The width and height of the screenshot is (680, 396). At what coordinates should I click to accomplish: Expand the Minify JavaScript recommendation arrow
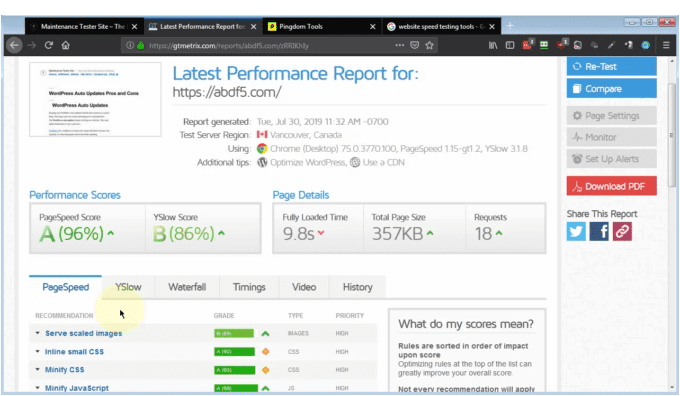click(38, 388)
